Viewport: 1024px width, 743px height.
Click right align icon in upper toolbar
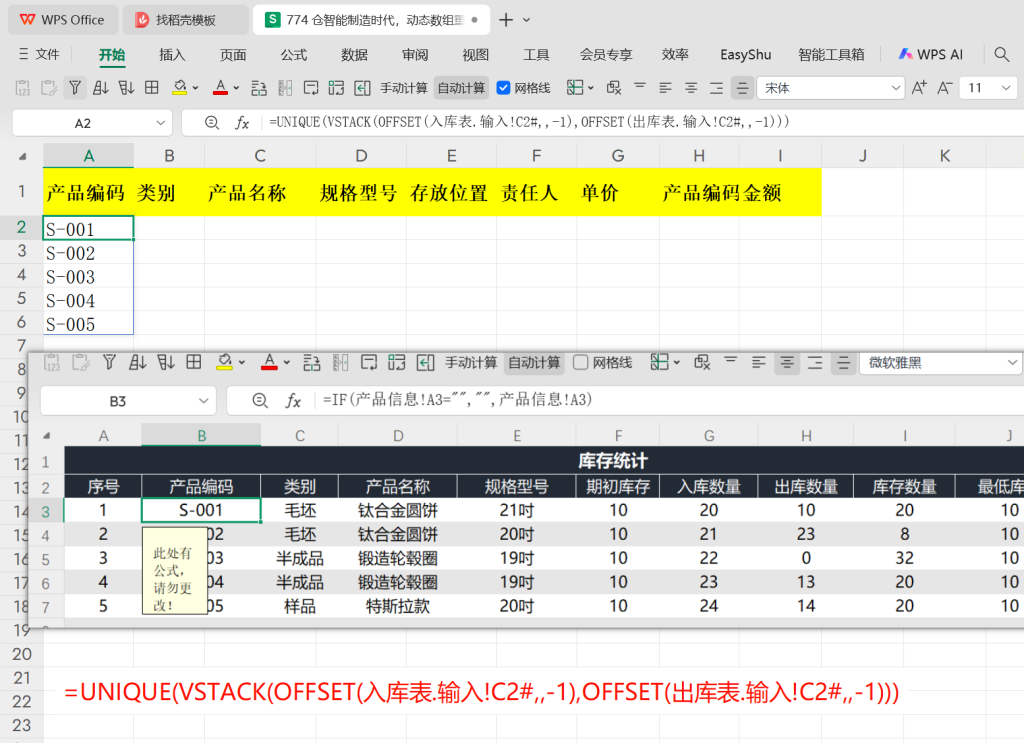click(716, 87)
